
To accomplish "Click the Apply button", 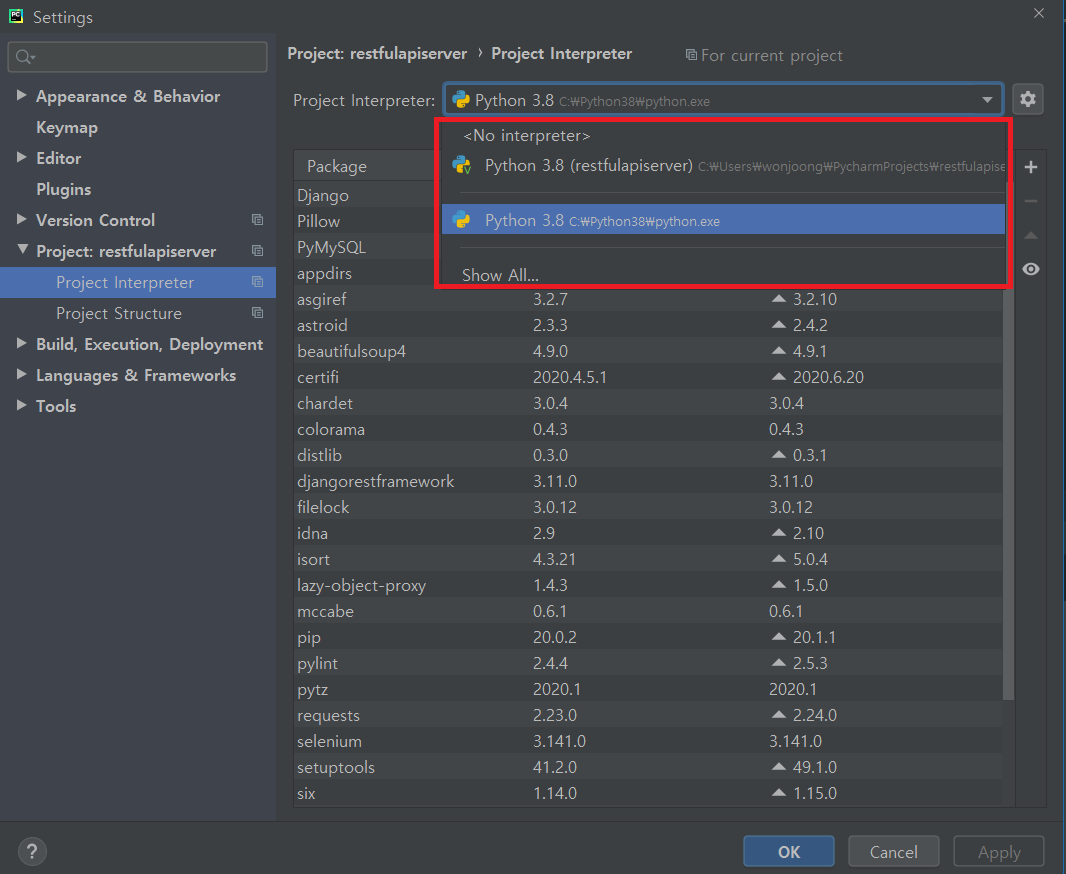I will point(999,852).
